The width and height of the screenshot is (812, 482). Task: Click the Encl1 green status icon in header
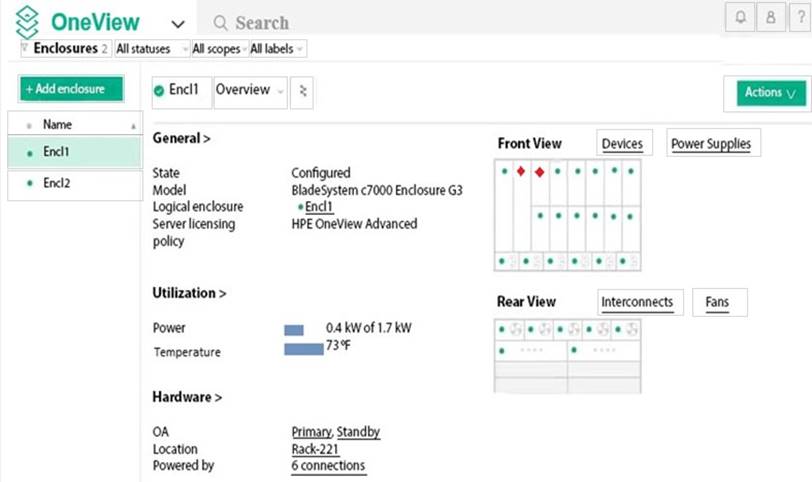[x=159, y=91]
